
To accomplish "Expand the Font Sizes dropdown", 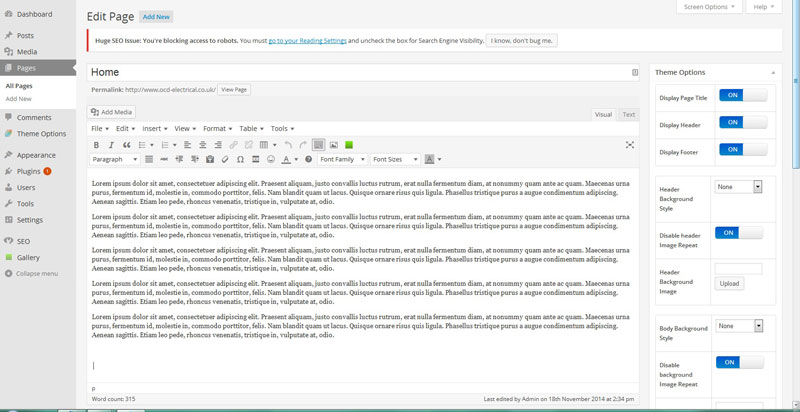I will click(x=394, y=160).
